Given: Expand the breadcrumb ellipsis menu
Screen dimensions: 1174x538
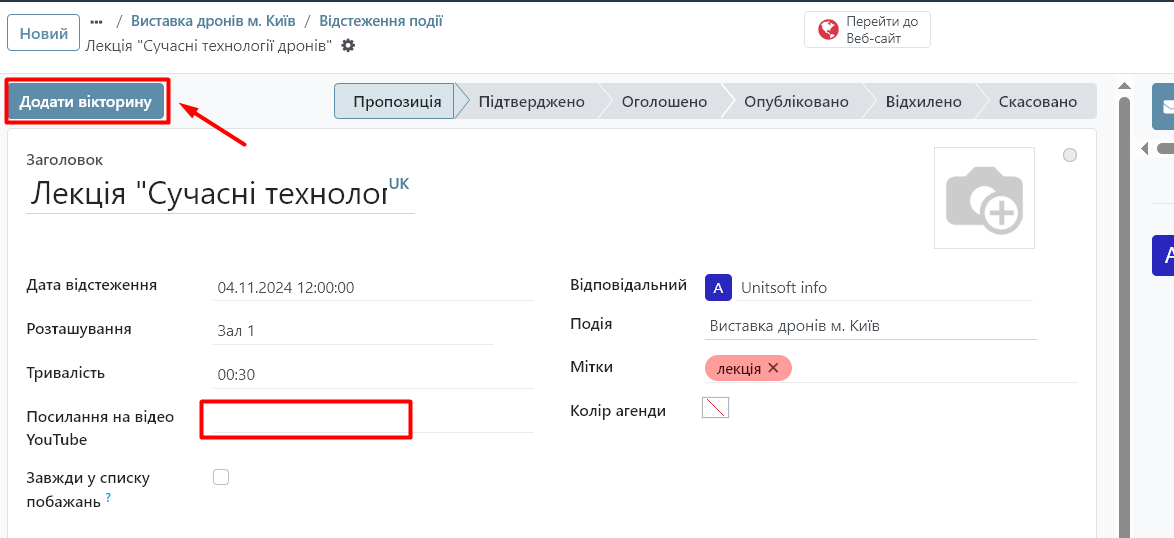Looking at the screenshot, I should [97, 21].
